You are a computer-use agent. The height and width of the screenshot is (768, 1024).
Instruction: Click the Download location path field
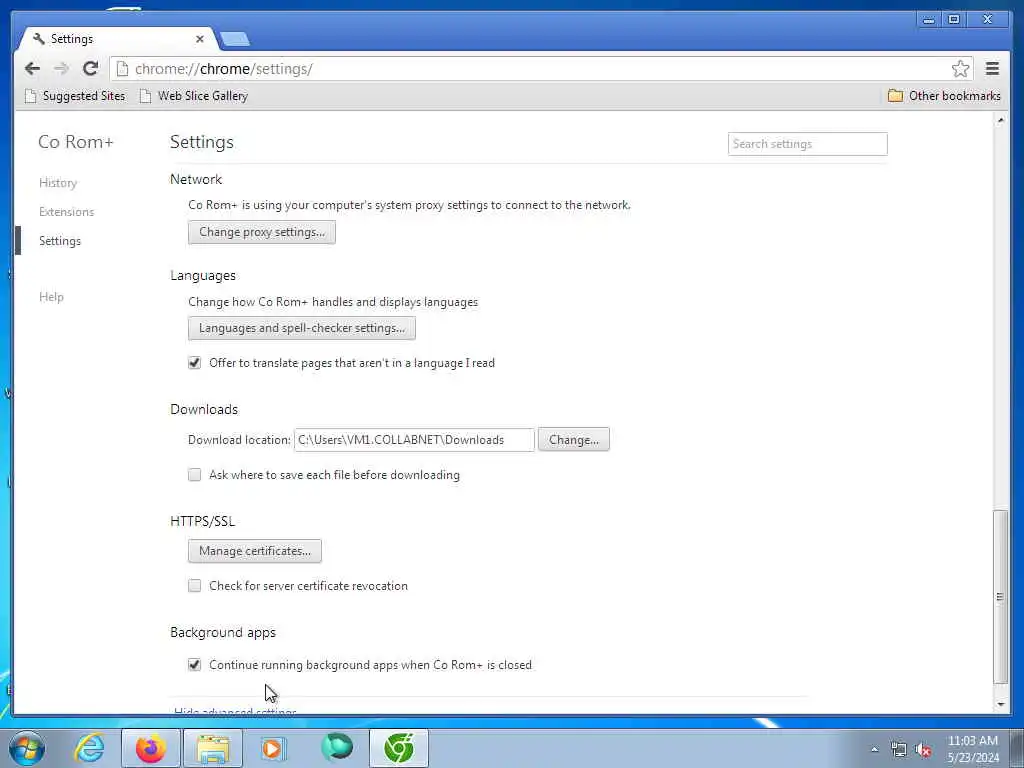pos(414,440)
